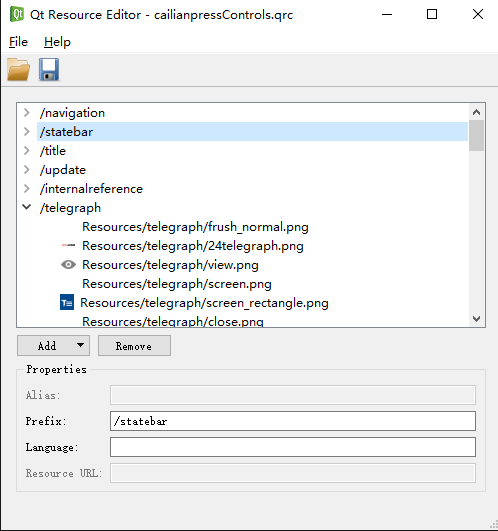Image resolution: width=498 pixels, height=531 pixels.
Task: Select Resources/telegraph/screen_rectangle.png entry
Action: (204, 302)
